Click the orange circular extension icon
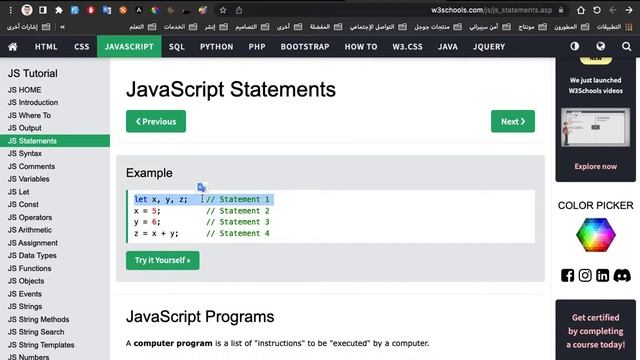Viewport: 640px width, 360px height. (123, 10)
